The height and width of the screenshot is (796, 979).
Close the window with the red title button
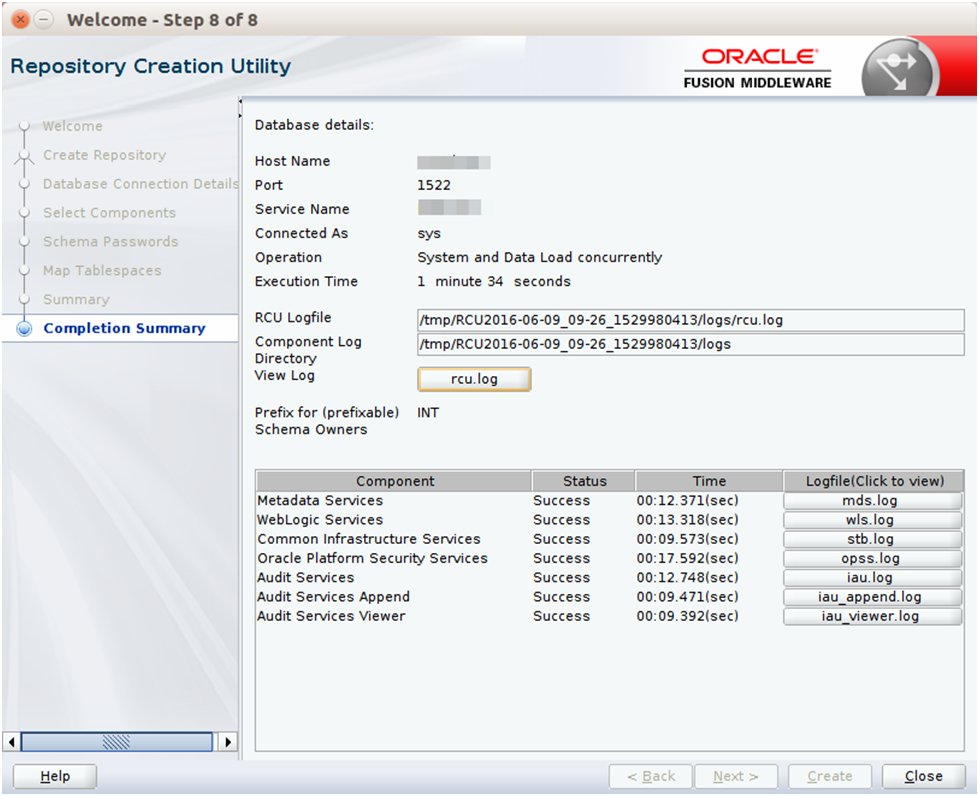click(x=20, y=20)
